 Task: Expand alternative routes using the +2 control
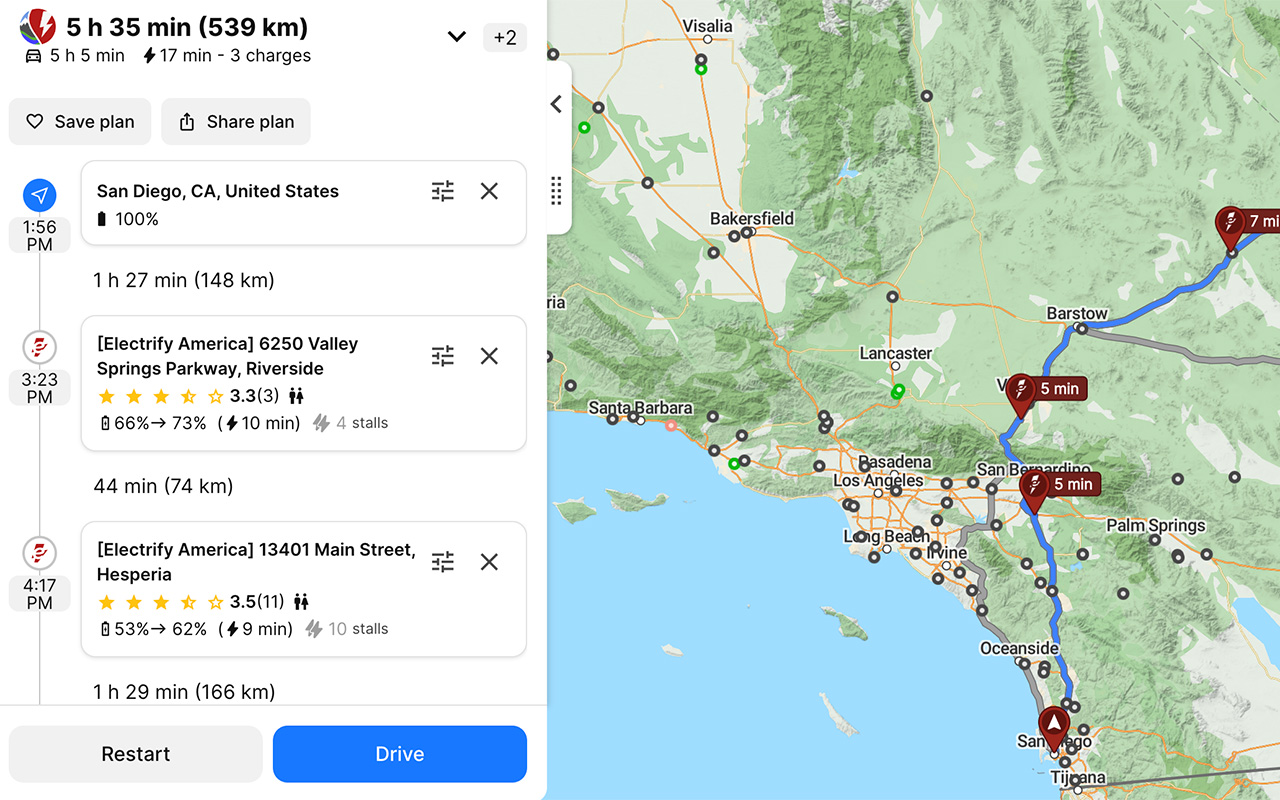(504, 37)
